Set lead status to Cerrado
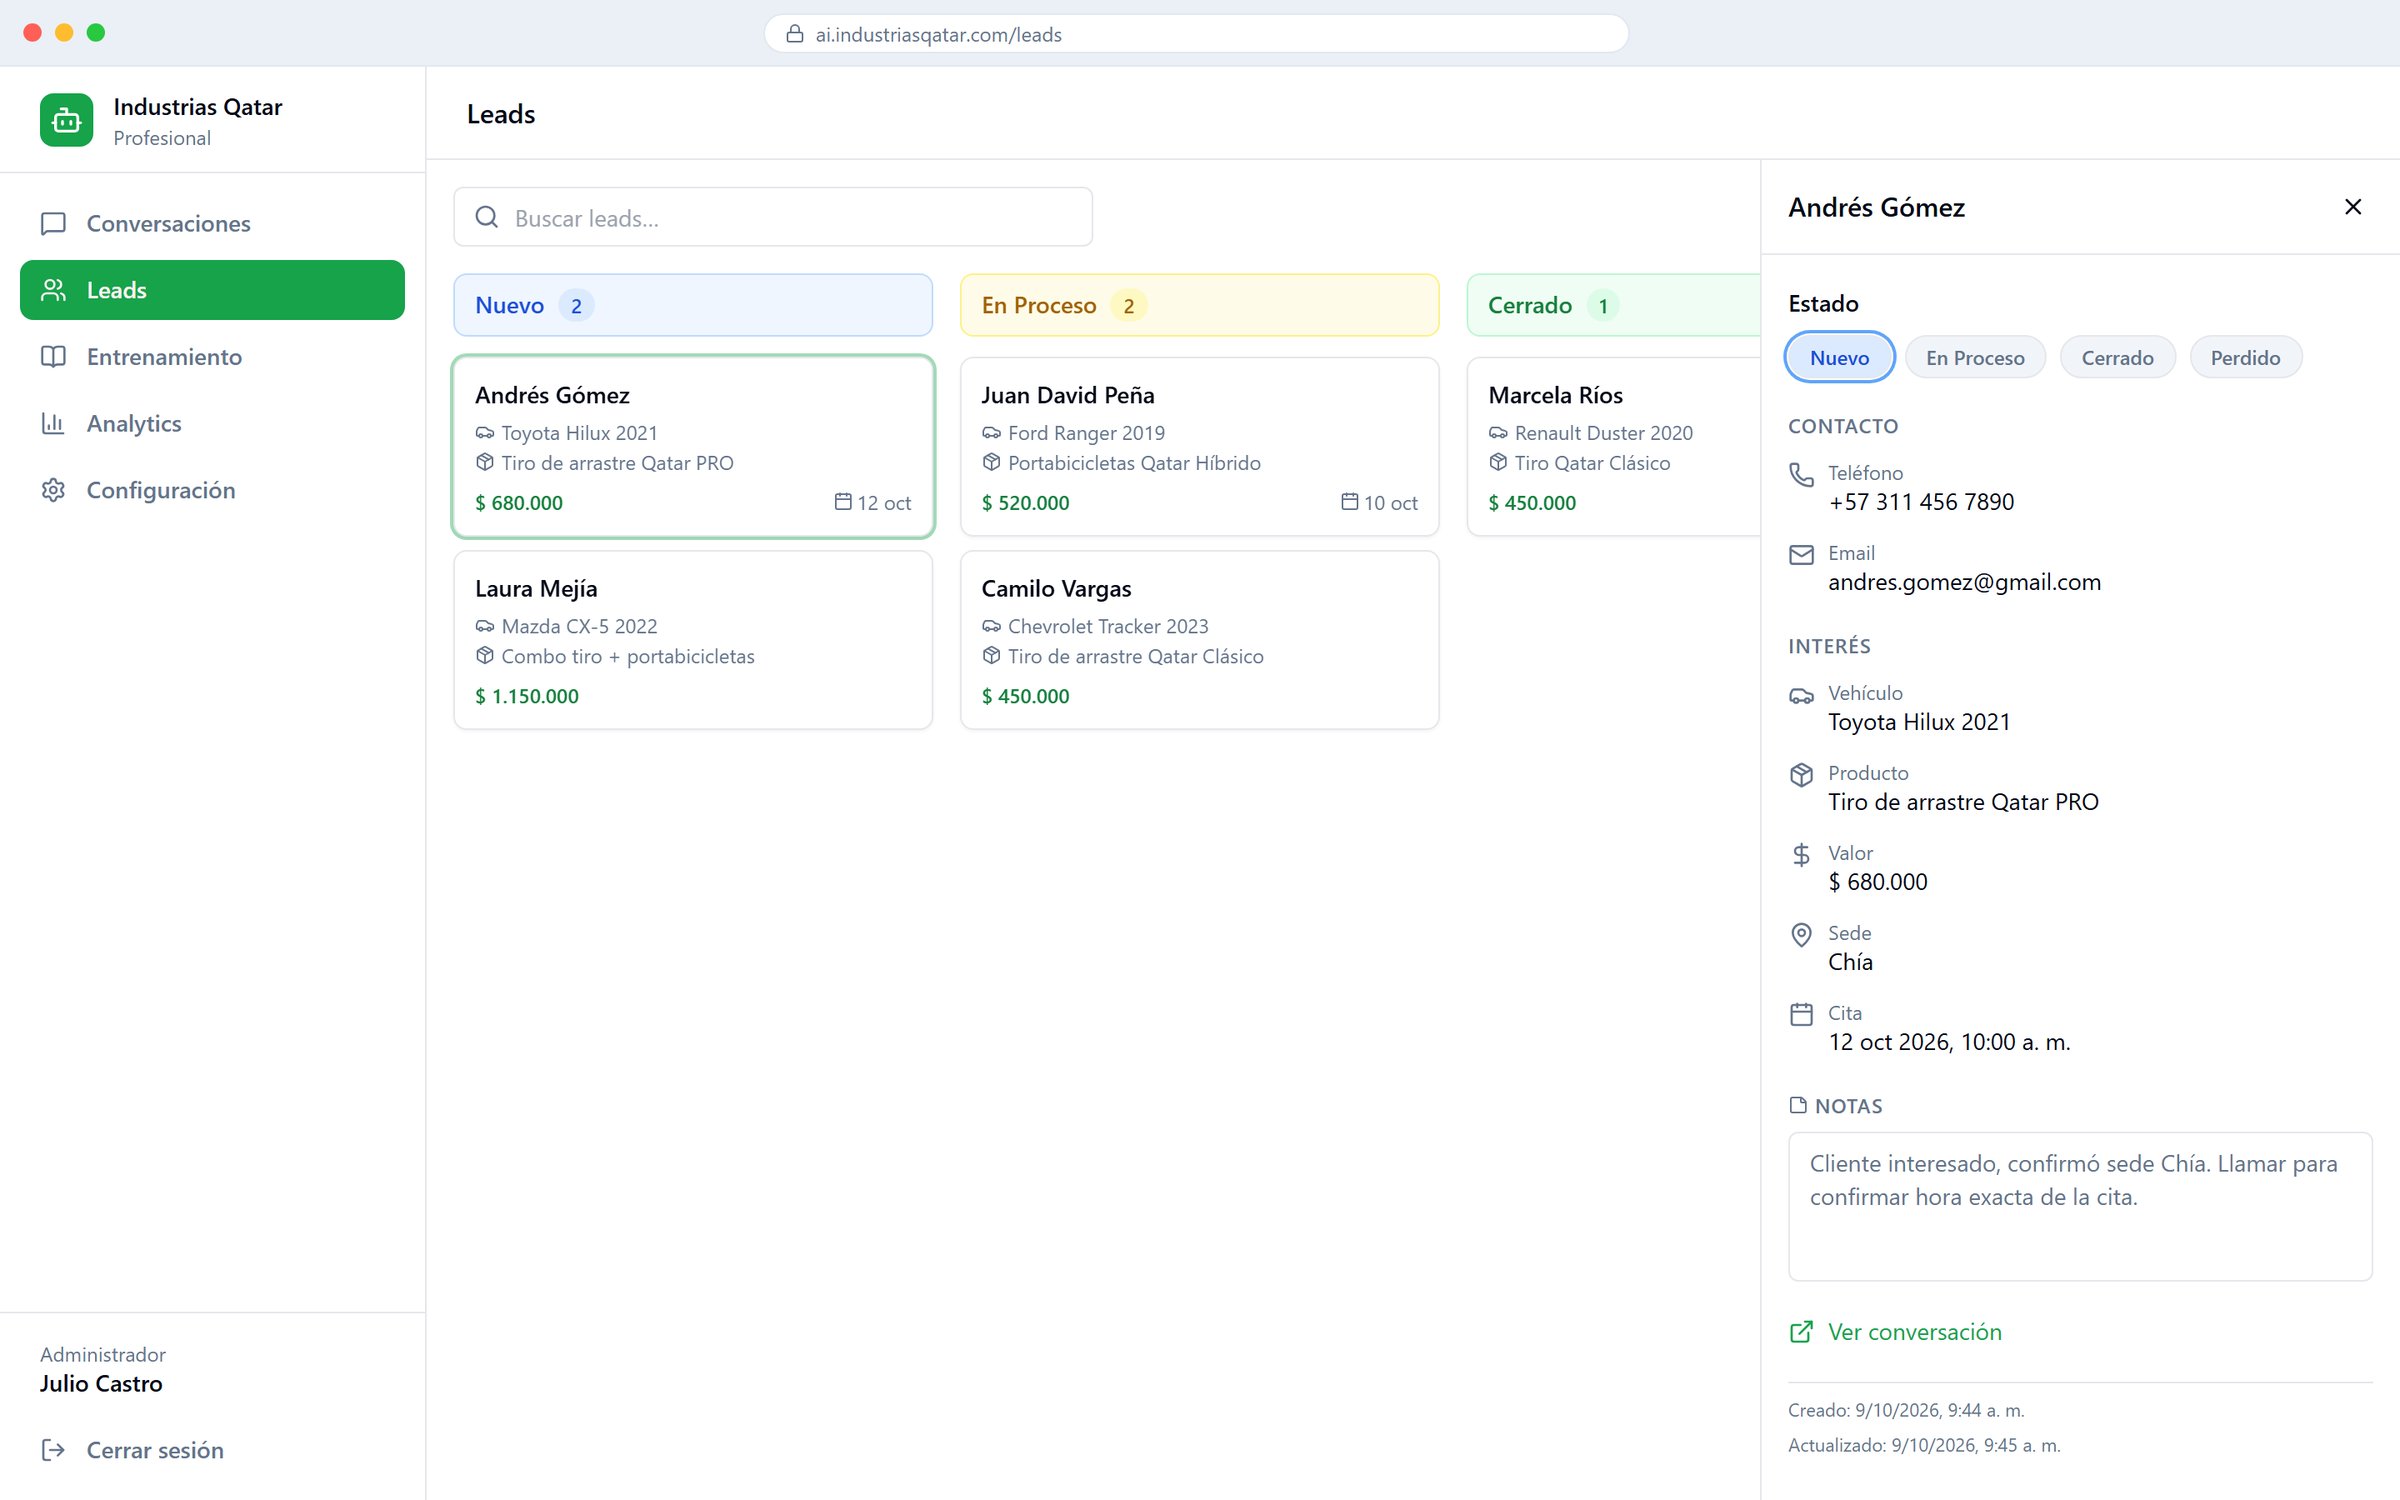The image size is (2400, 1500). click(2117, 357)
